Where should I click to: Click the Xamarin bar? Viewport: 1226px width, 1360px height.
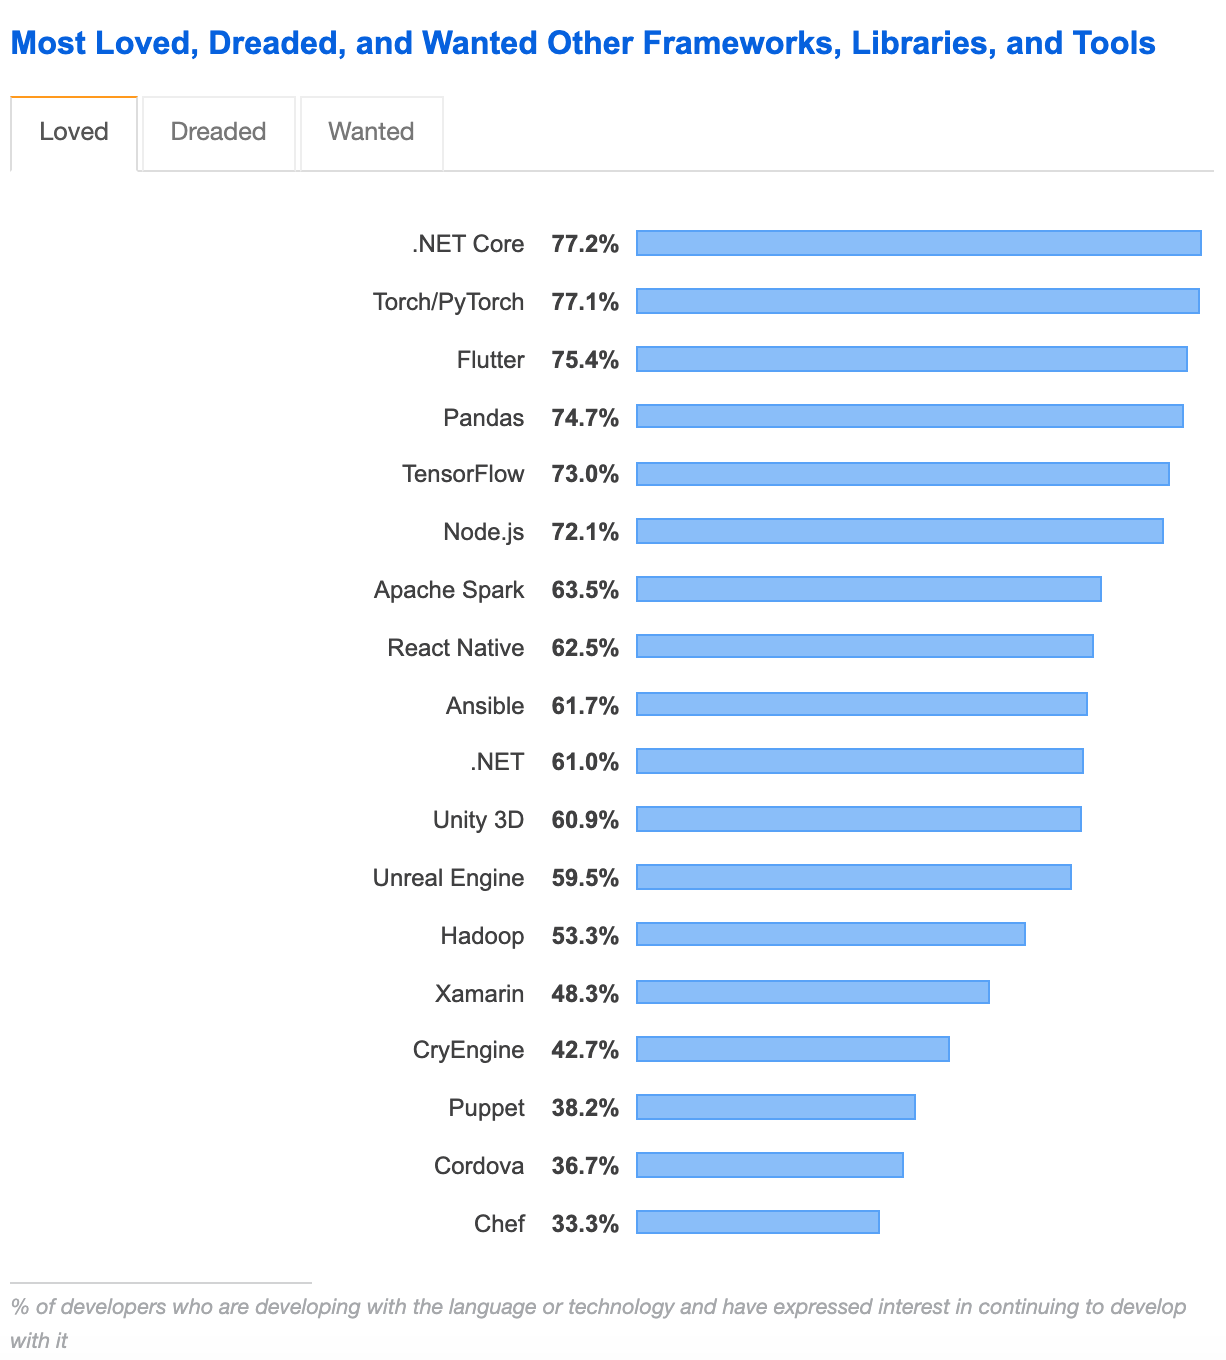(x=812, y=992)
